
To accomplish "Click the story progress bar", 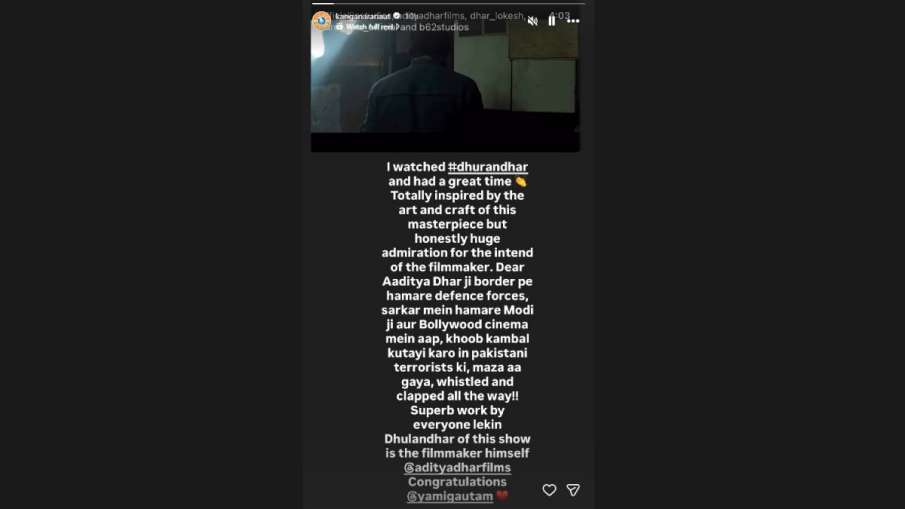I will coord(448,3).
